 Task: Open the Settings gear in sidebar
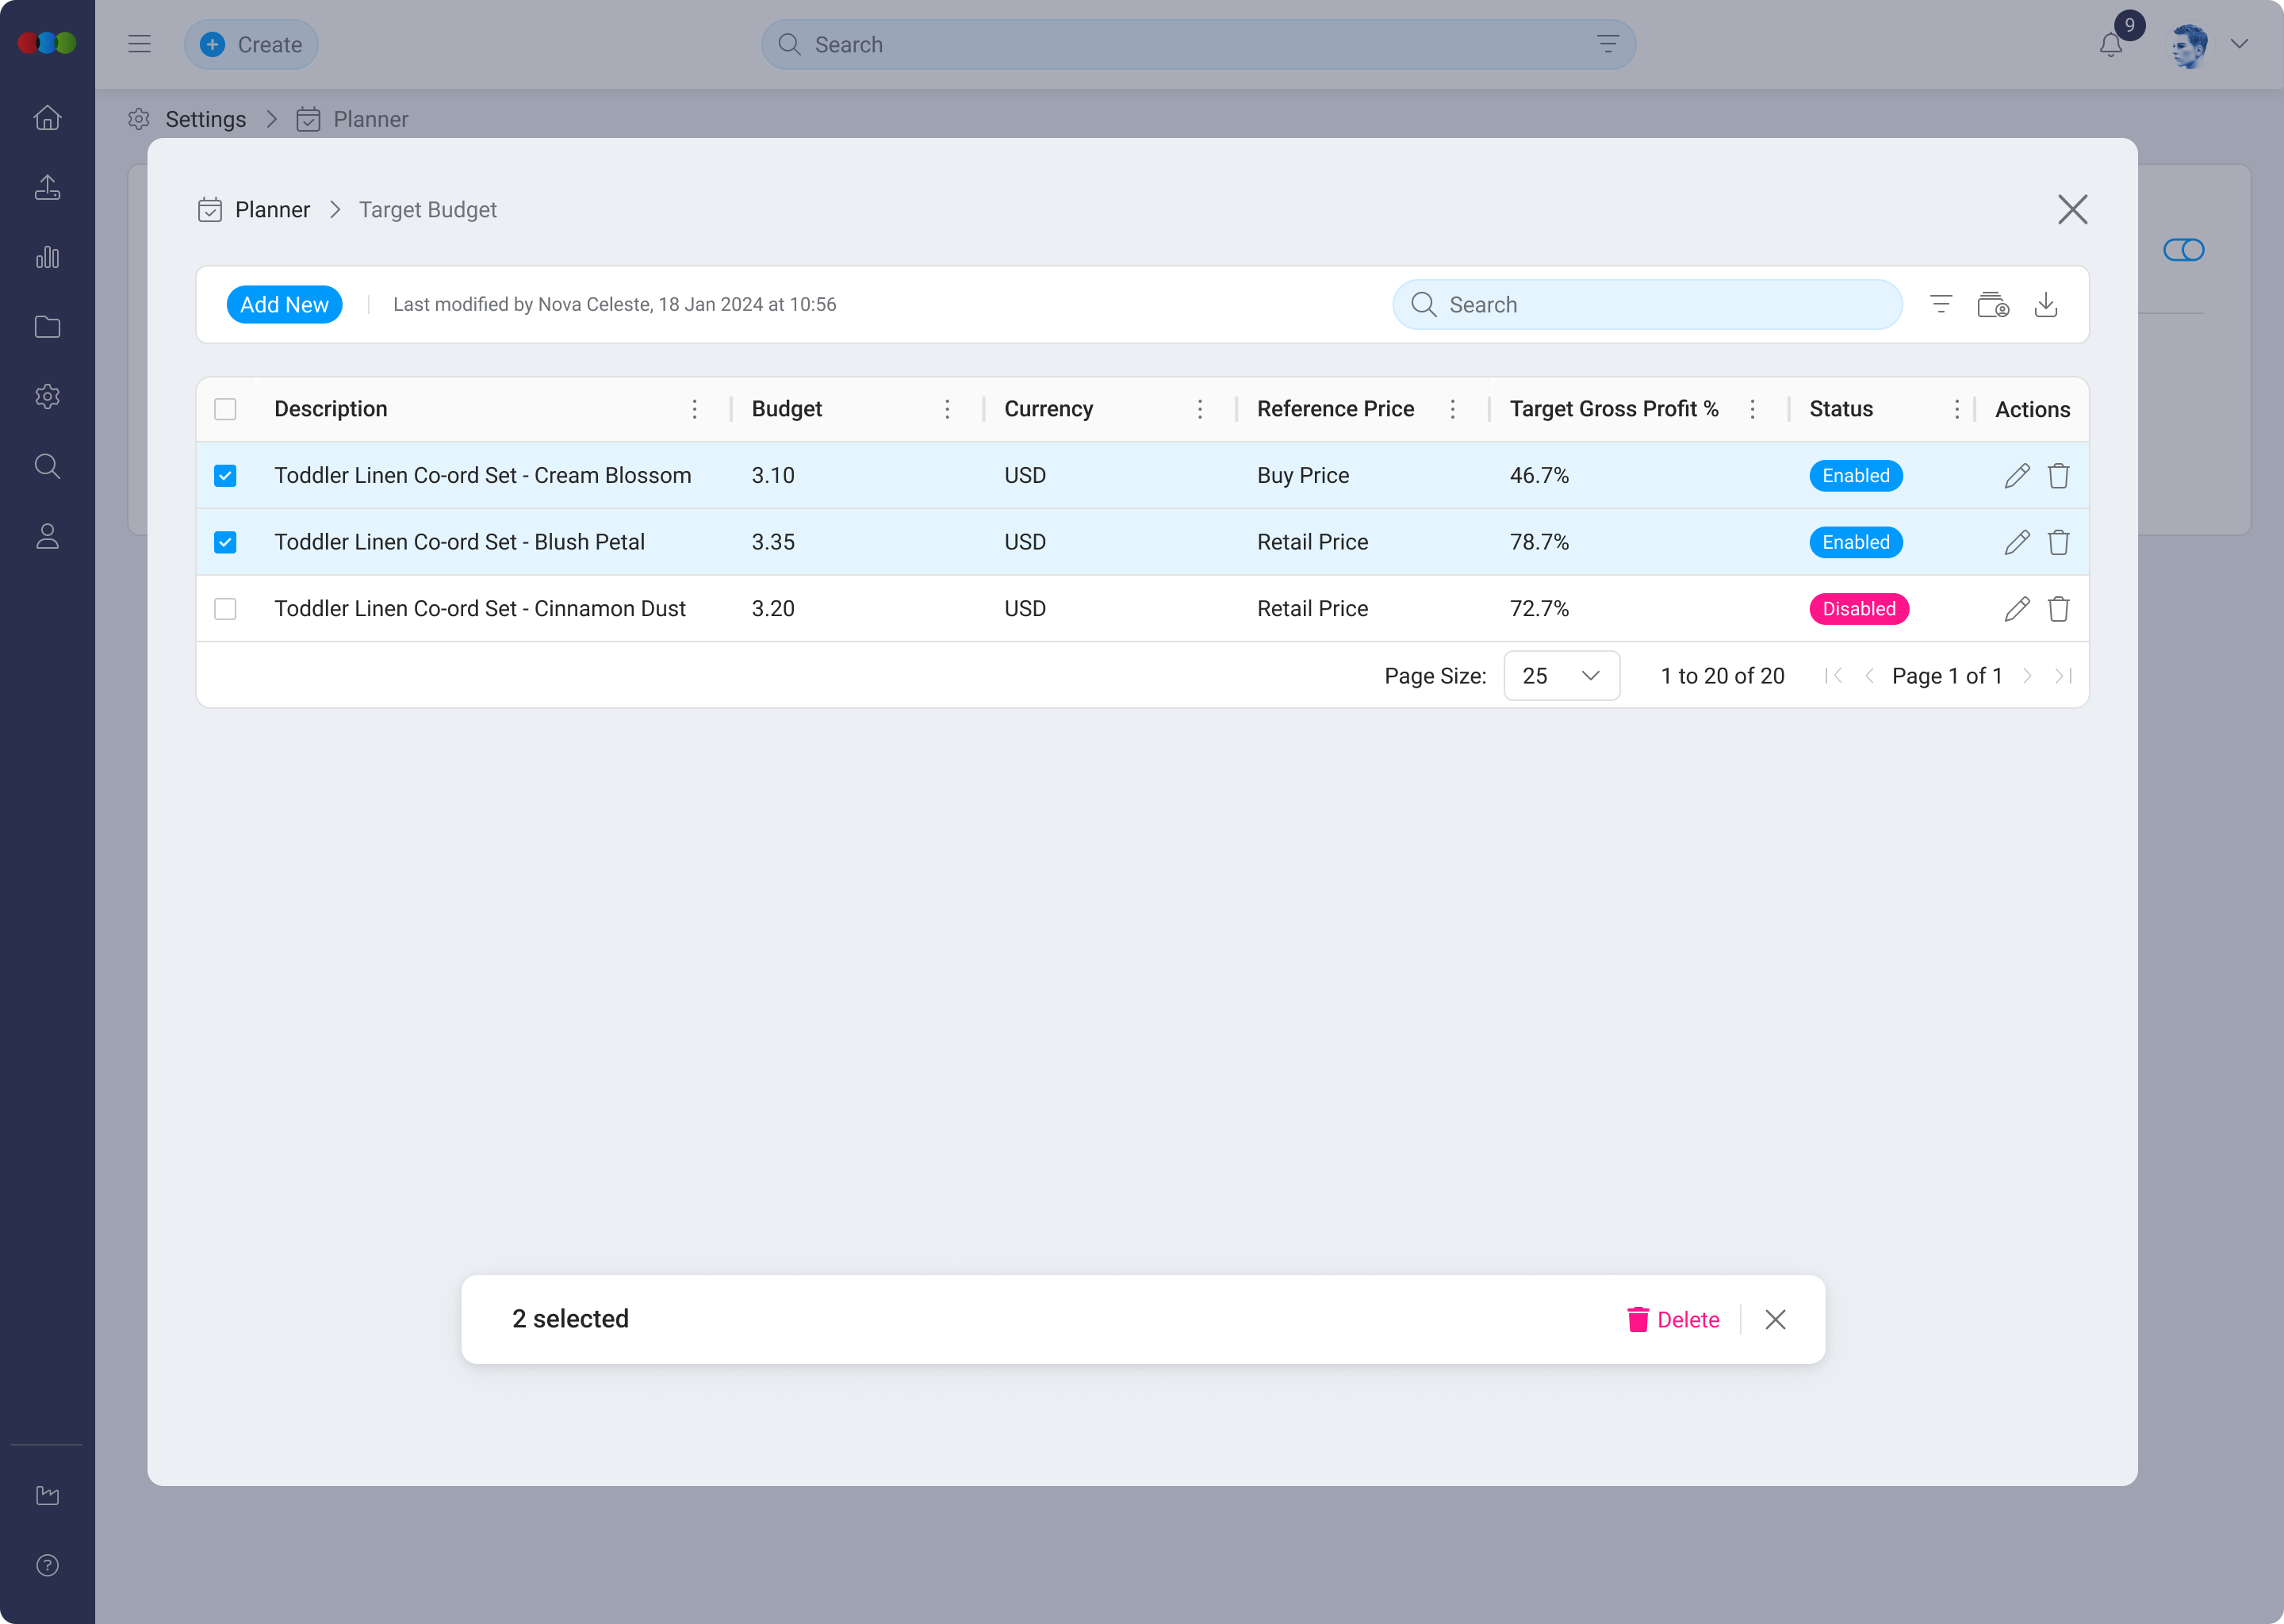pos(47,396)
